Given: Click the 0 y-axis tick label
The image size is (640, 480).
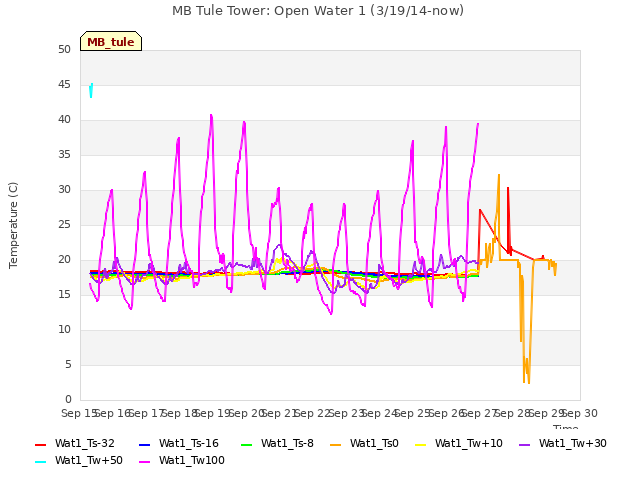Looking at the screenshot, I should pos(68,399).
